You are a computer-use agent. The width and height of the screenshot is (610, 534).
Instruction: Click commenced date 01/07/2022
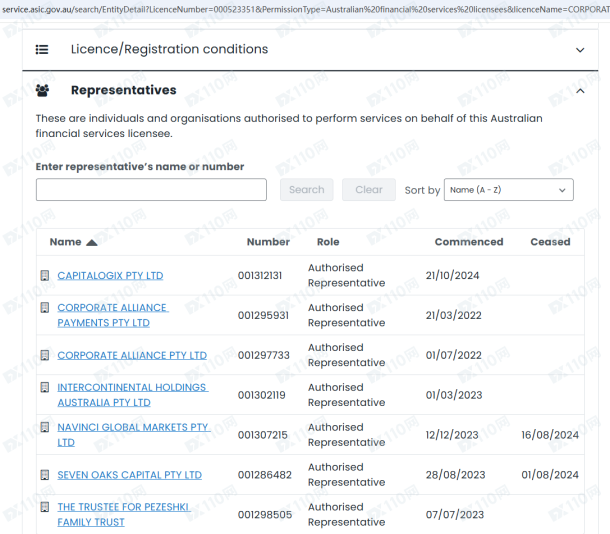point(454,355)
